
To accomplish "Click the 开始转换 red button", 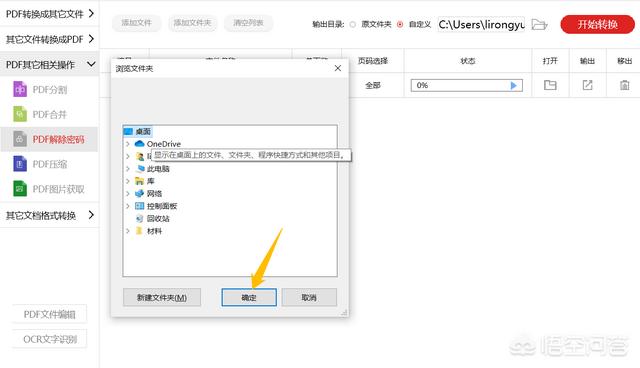I will click(x=598, y=24).
